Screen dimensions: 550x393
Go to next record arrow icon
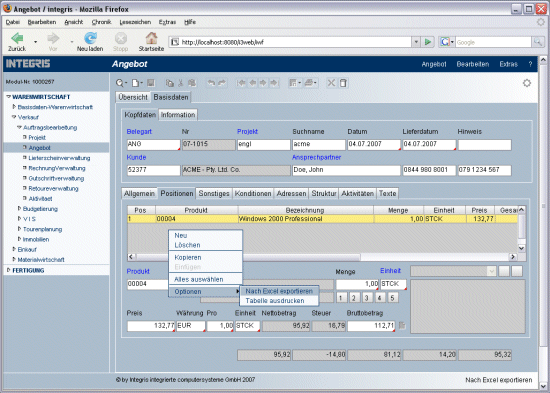click(263, 83)
